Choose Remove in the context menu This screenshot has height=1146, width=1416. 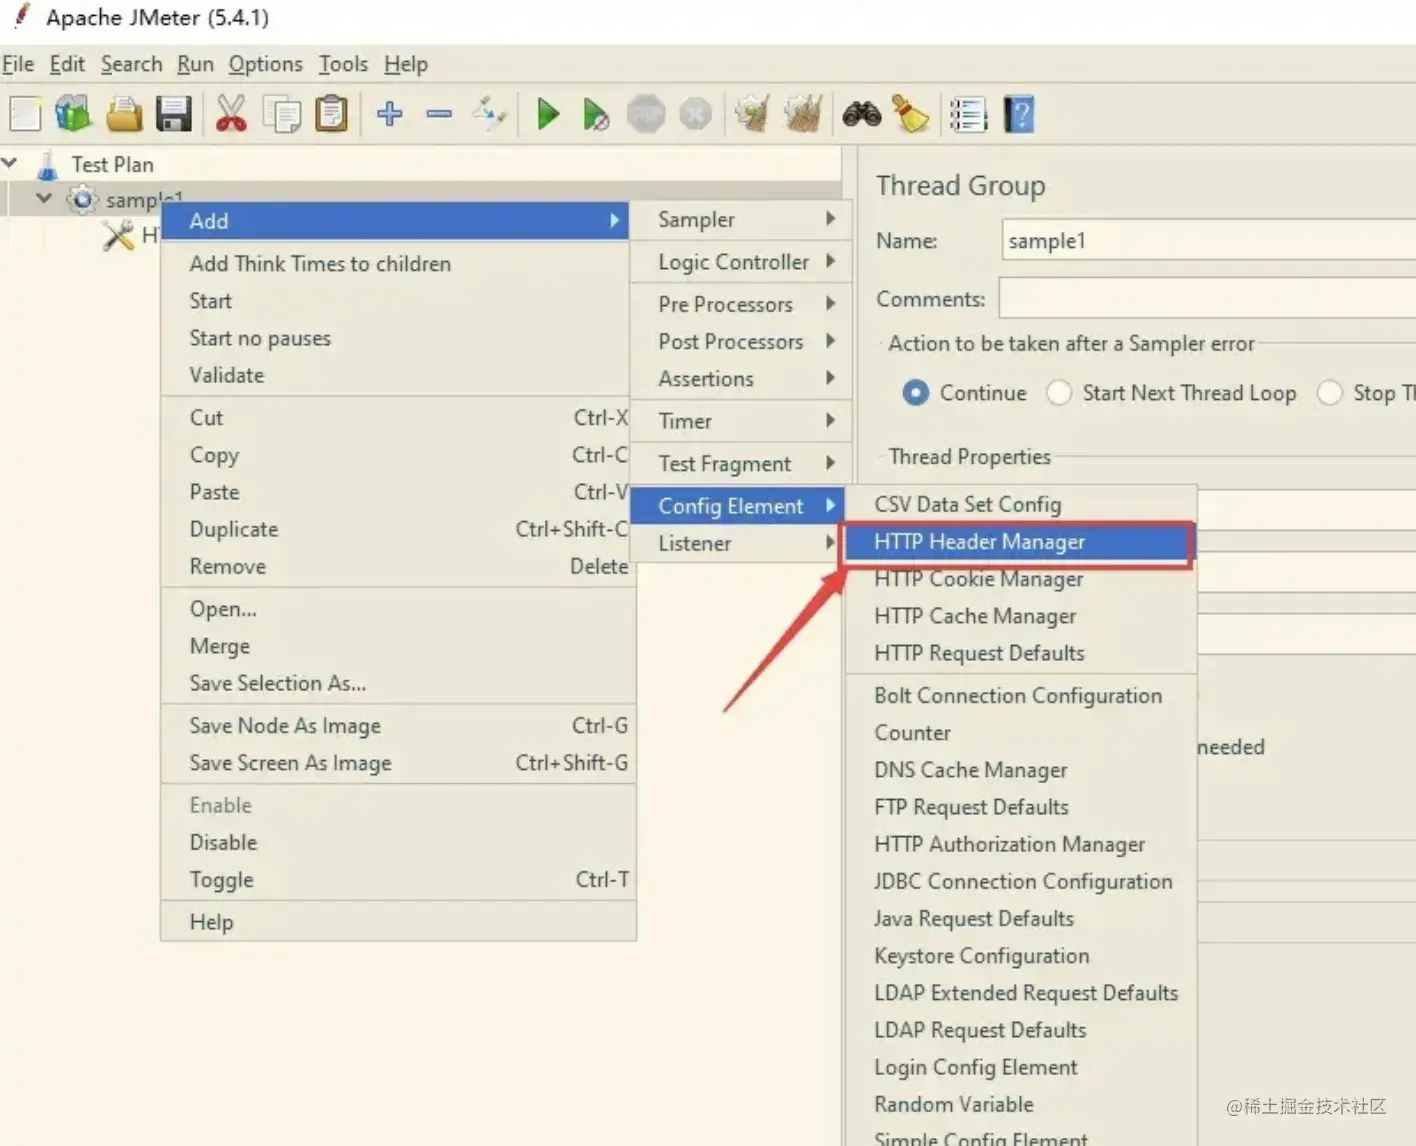click(398, 567)
